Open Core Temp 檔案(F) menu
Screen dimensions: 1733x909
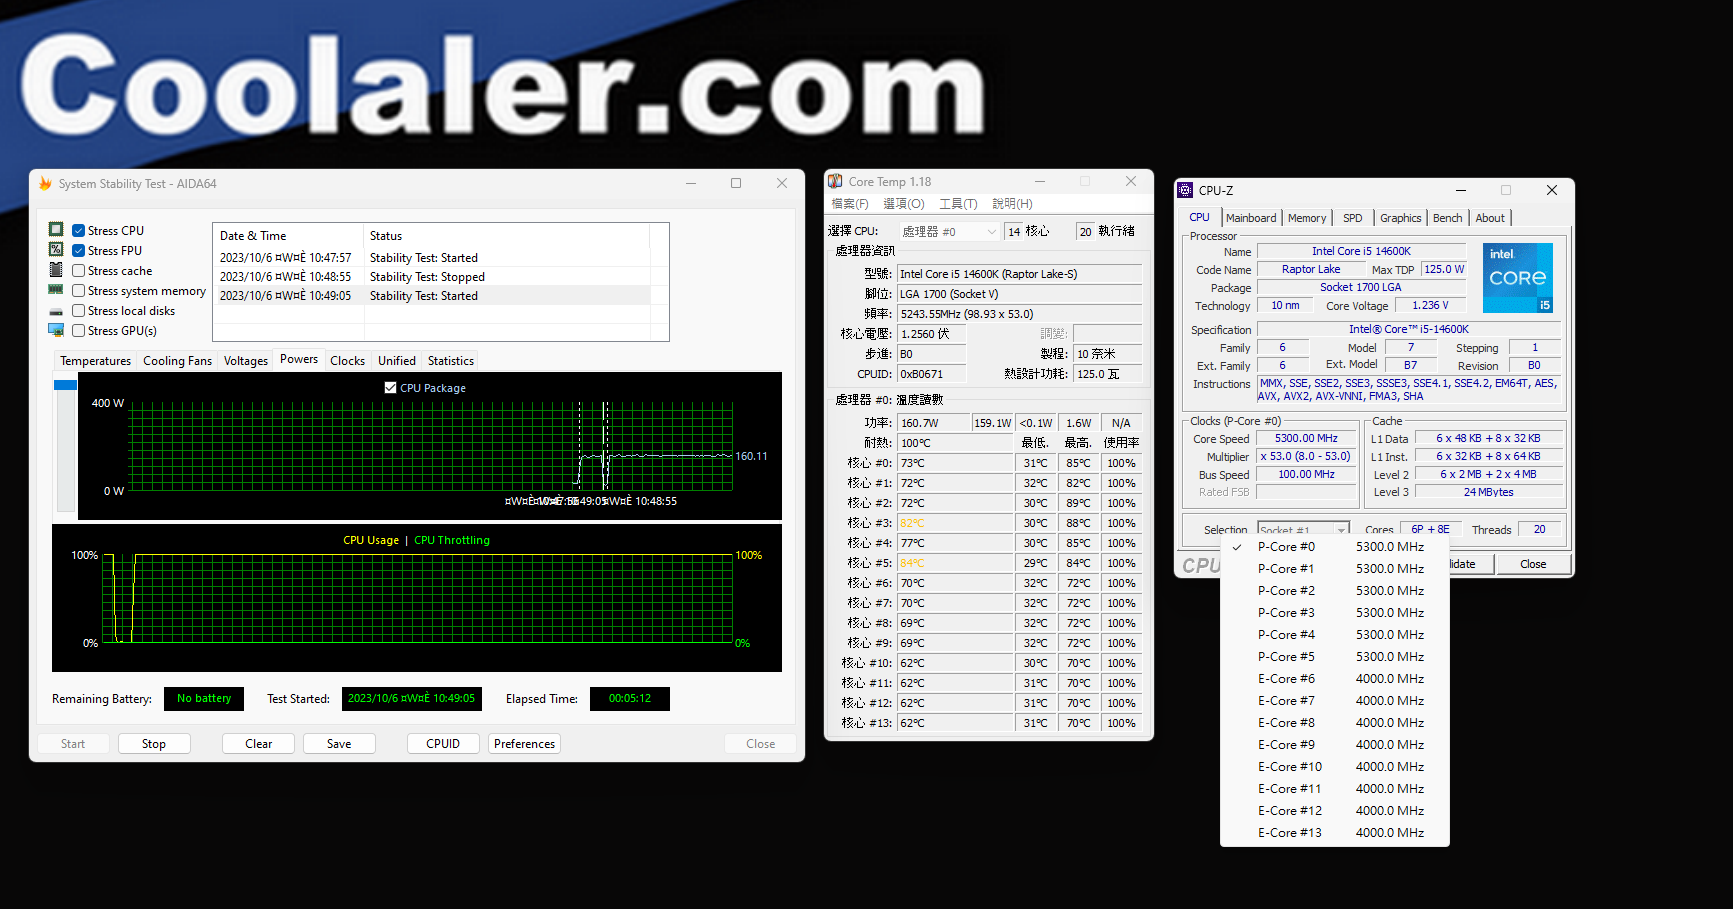850,204
